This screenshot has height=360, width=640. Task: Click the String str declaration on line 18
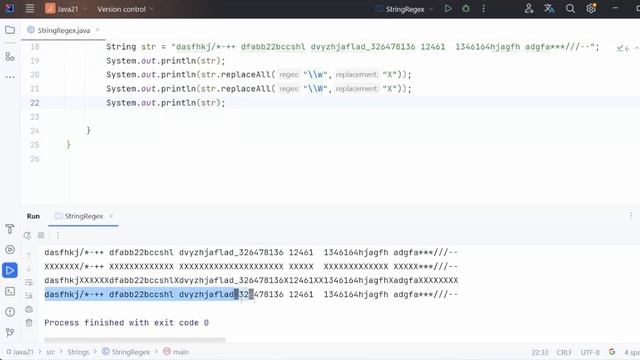pyautogui.click(x=131, y=47)
